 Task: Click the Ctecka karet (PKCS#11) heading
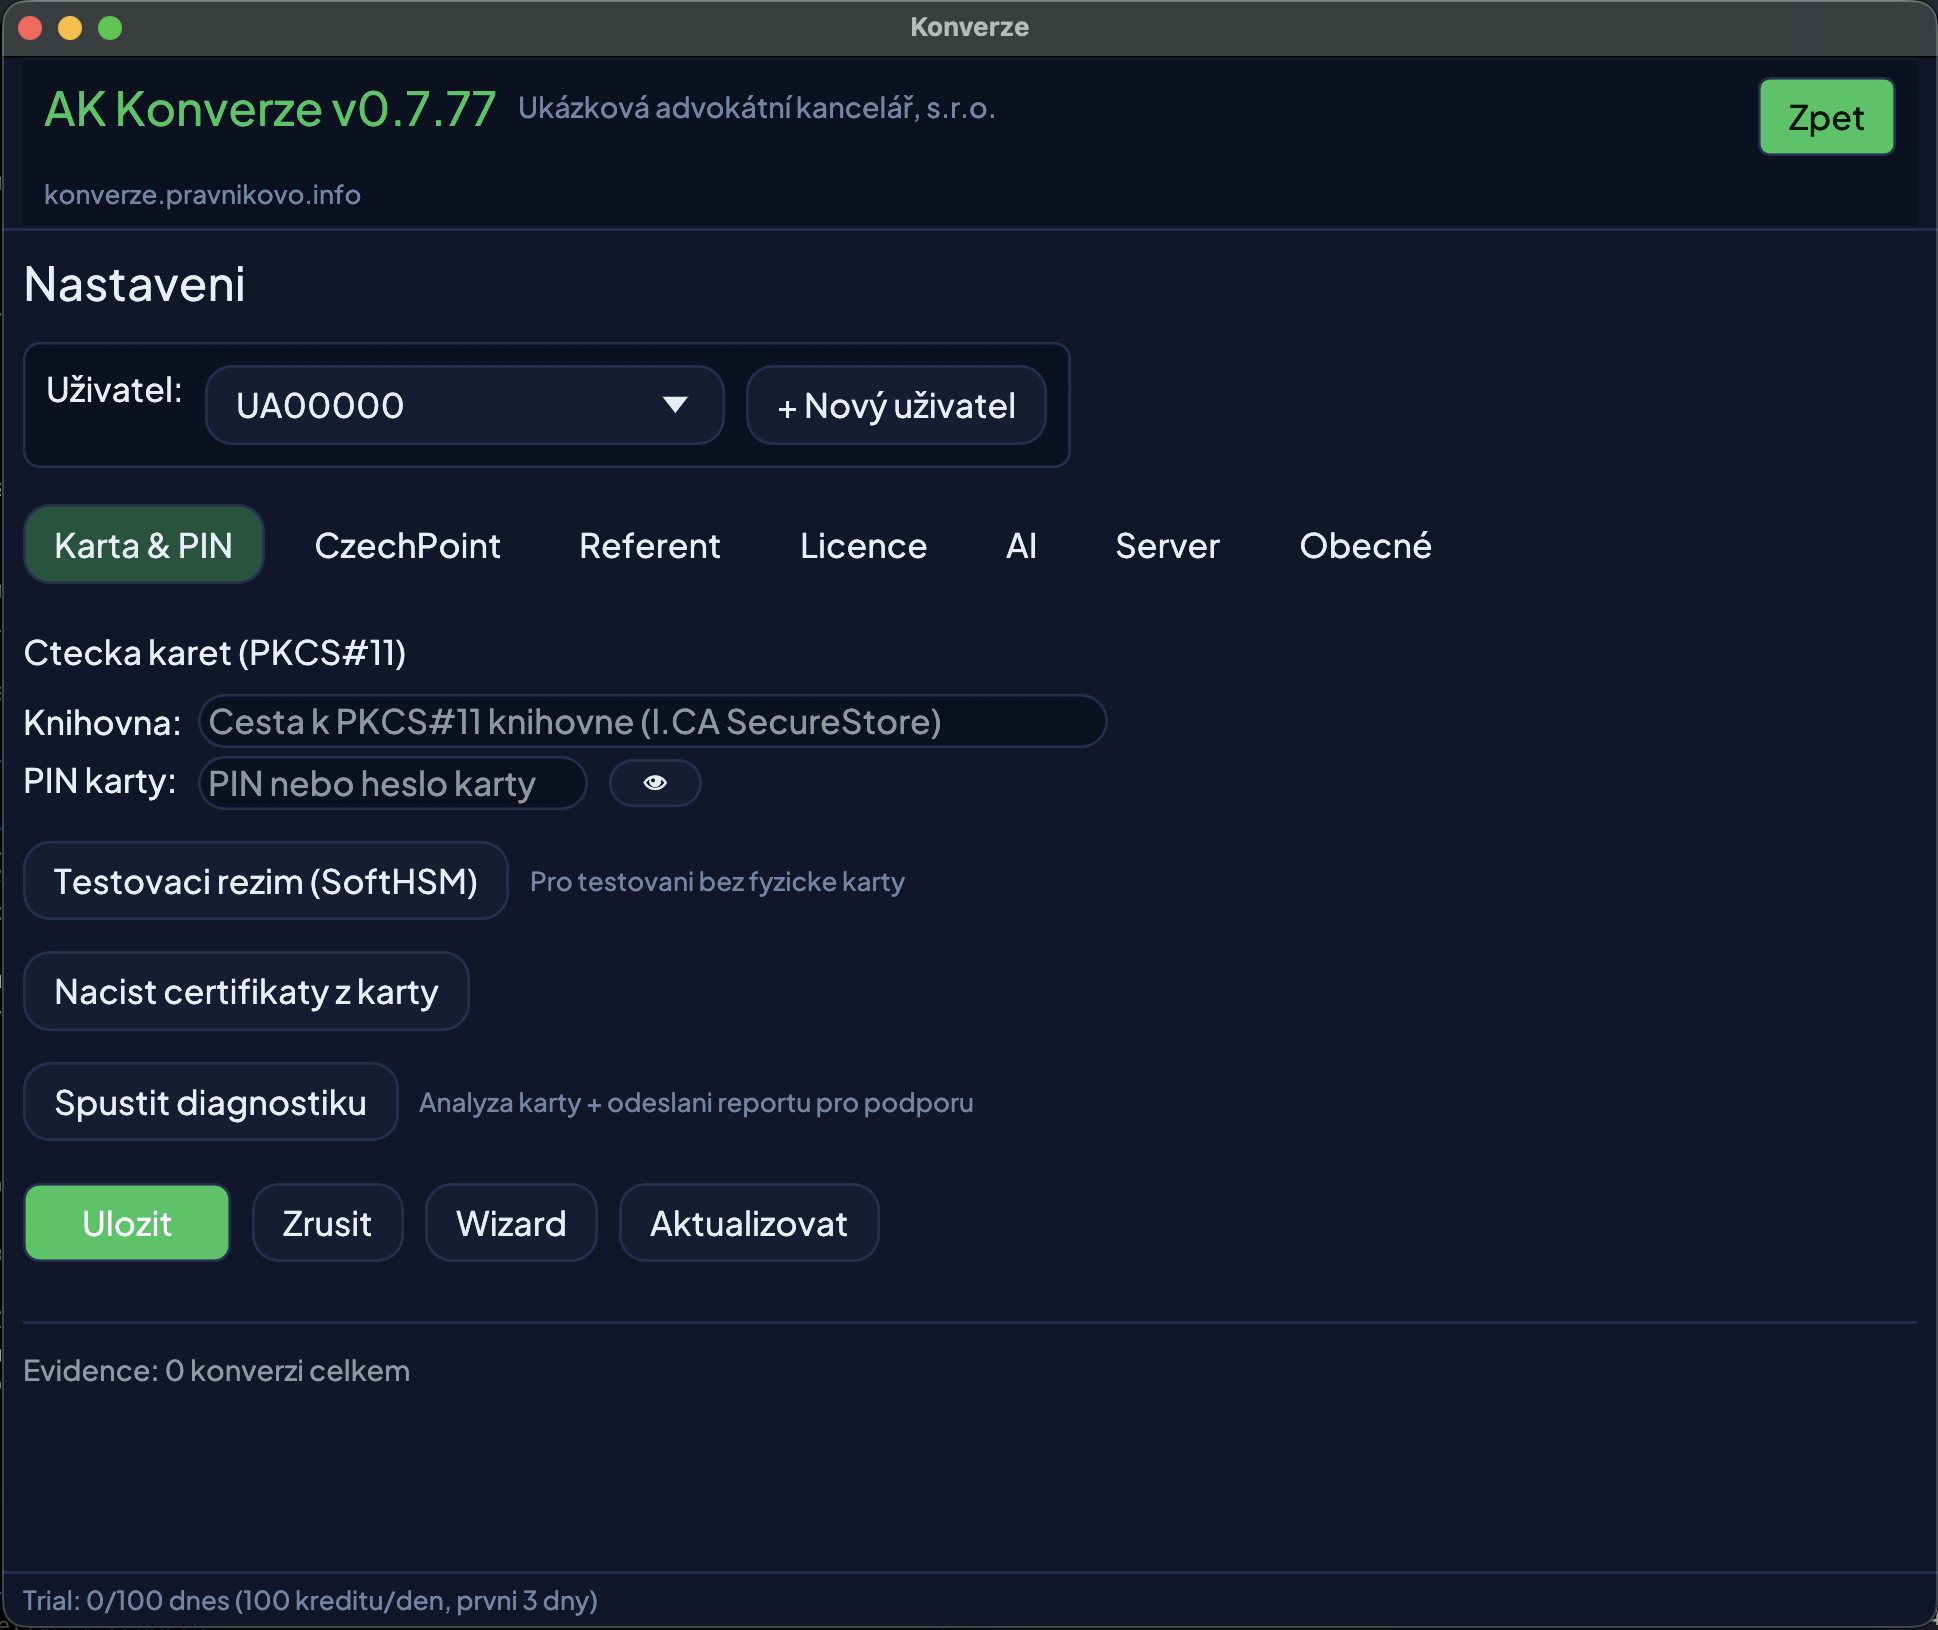coord(215,653)
